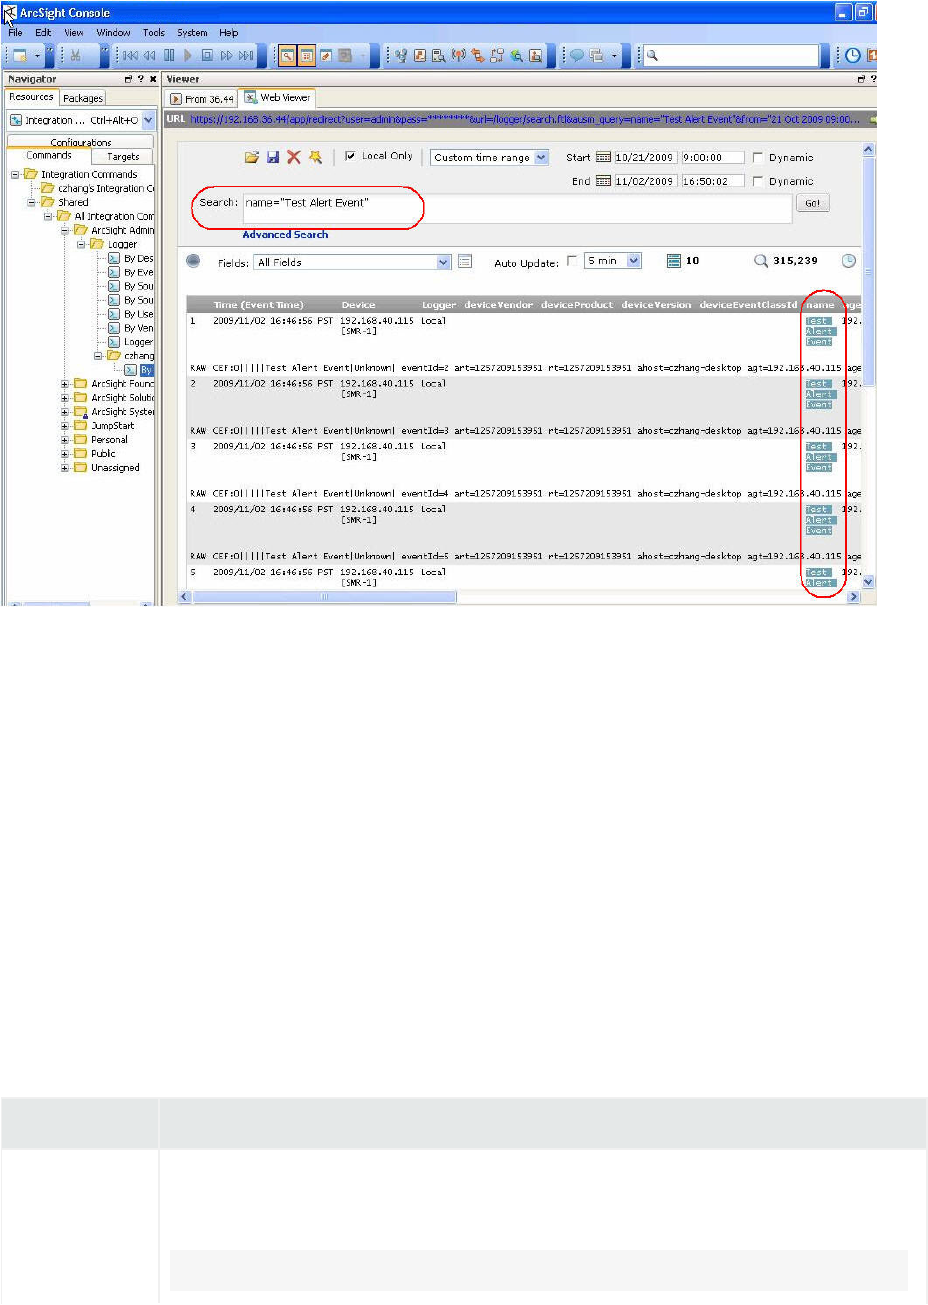Click the magnifier icon beside 315,239
Screen dimensions: 928x1305
click(761, 261)
